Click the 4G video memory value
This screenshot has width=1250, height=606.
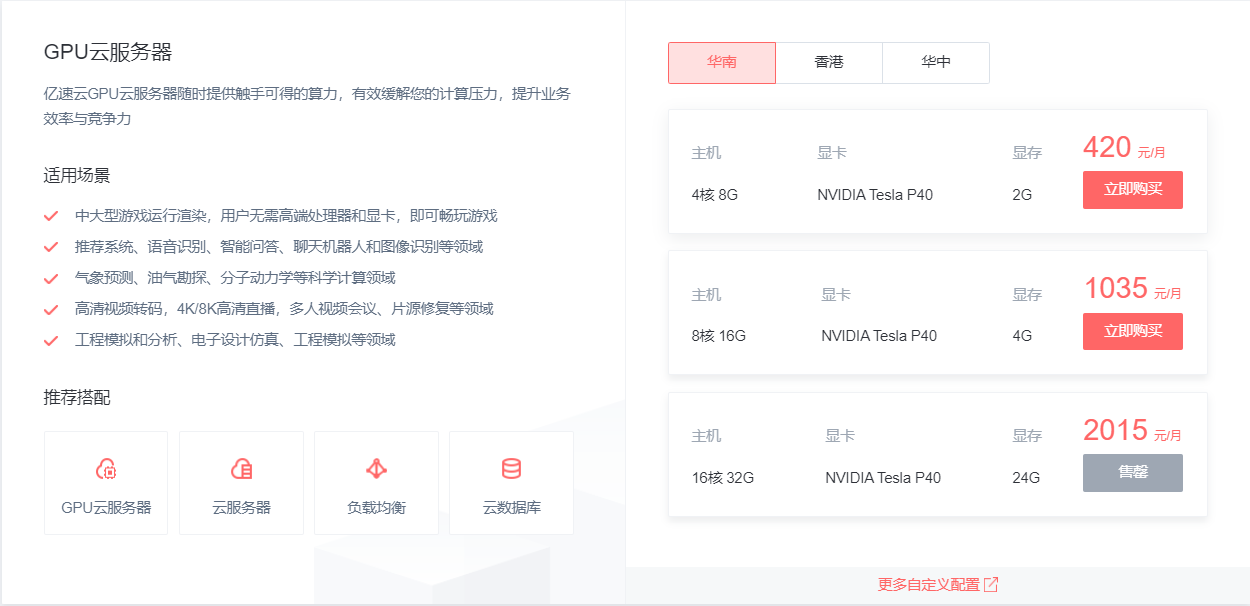click(x=1022, y=335)
